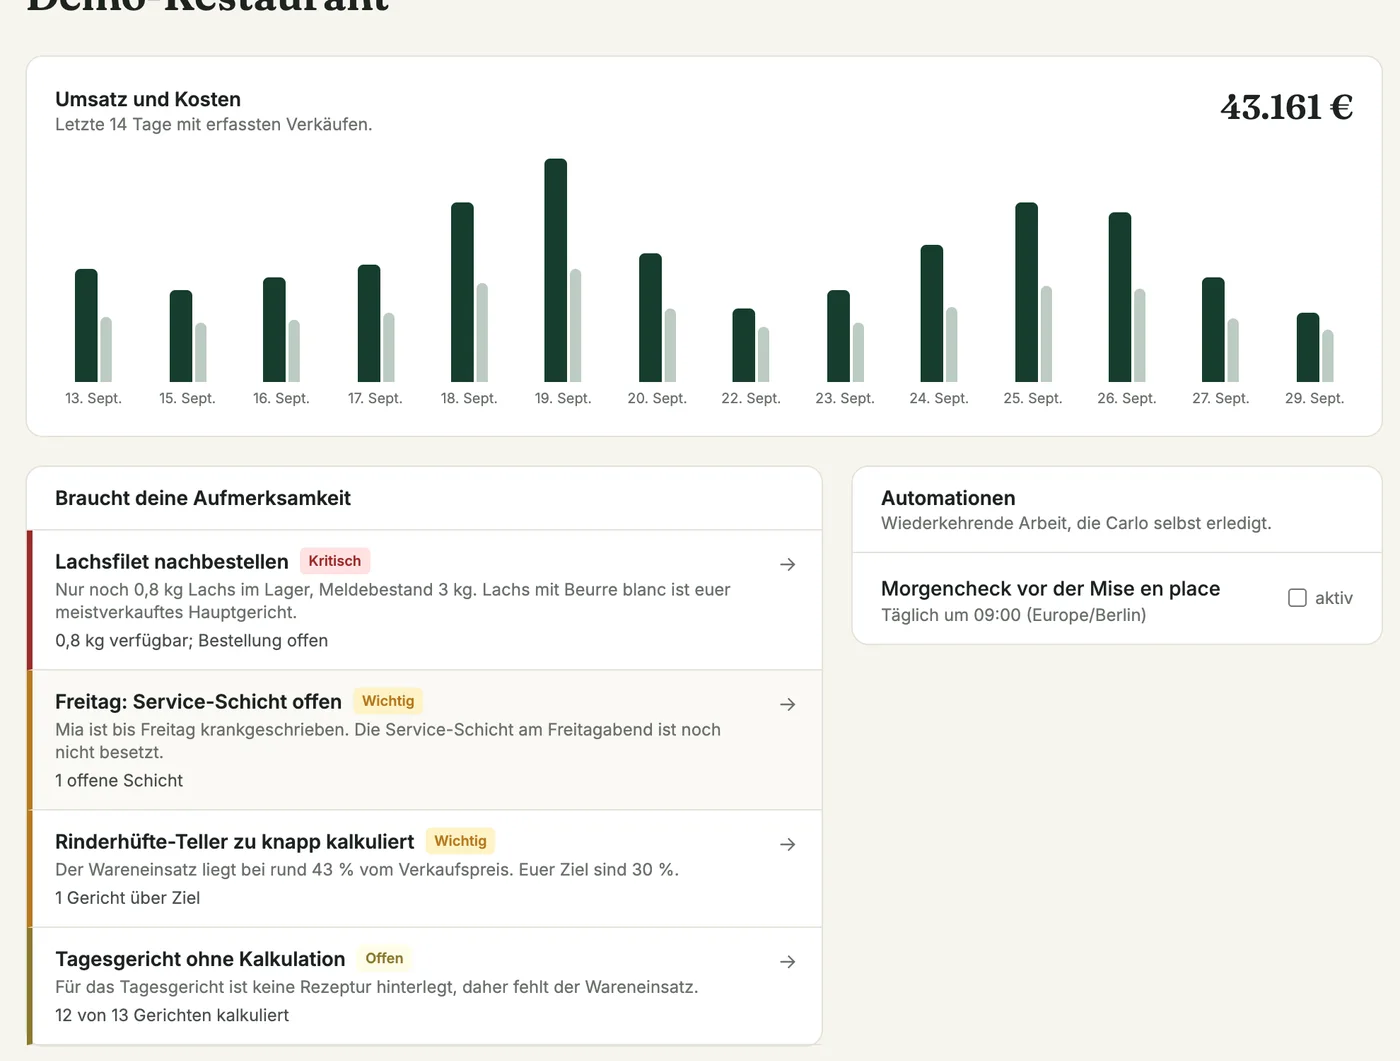Click the 'Wichtig' badge on Freitag alert
The image size is (1400, 1061).
tap(388, 701)
